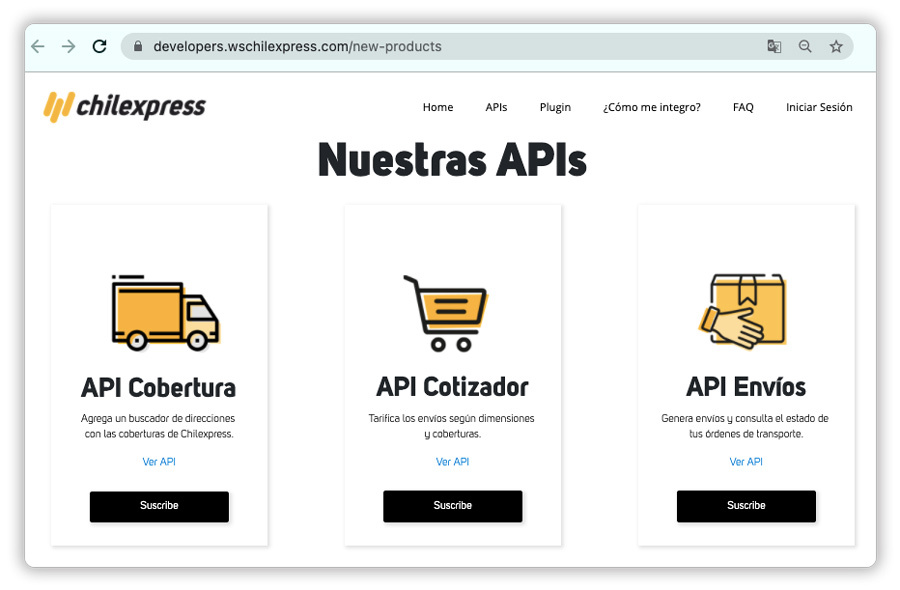Screen dimensions: 900x590
Task: Follow the Ver API link under API Cobertura
Action: pos(159,461)
